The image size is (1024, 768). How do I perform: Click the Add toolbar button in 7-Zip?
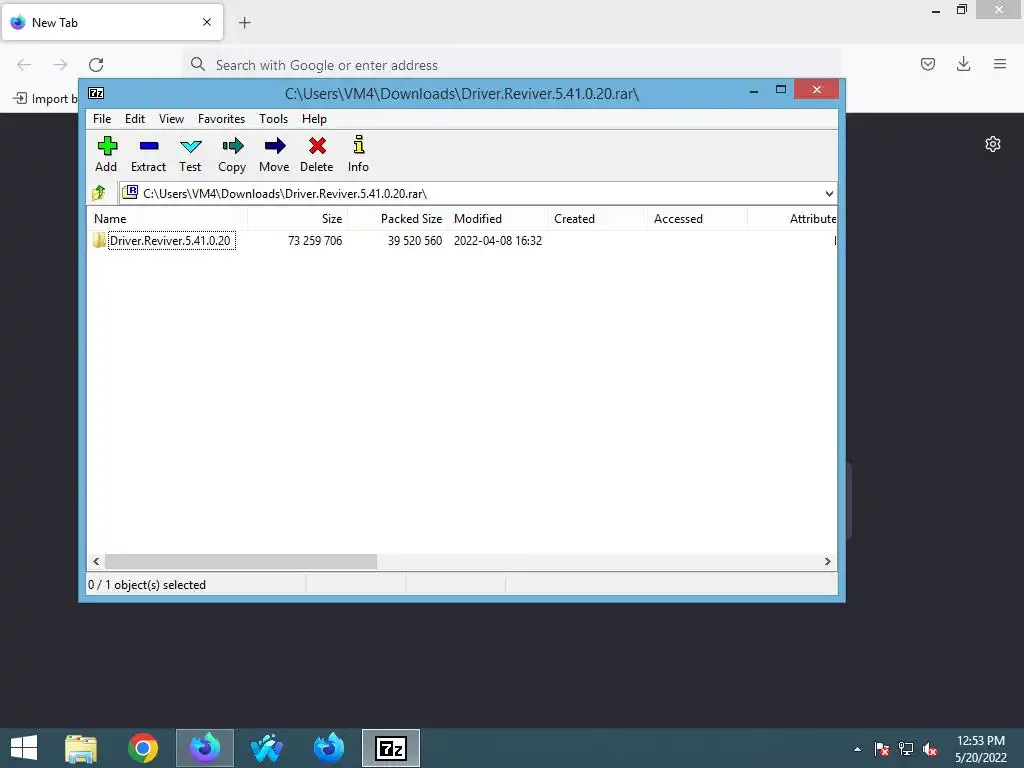click(106, 155)
